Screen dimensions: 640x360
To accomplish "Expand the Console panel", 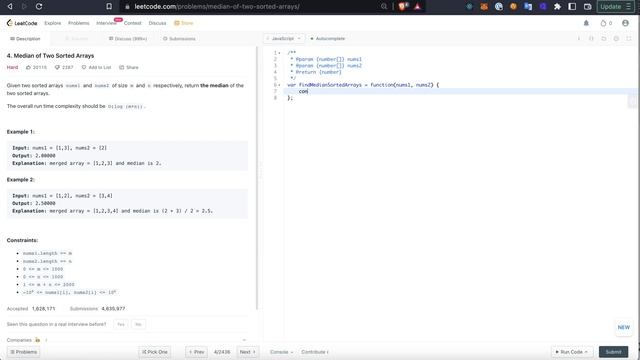I will (281, 352).
